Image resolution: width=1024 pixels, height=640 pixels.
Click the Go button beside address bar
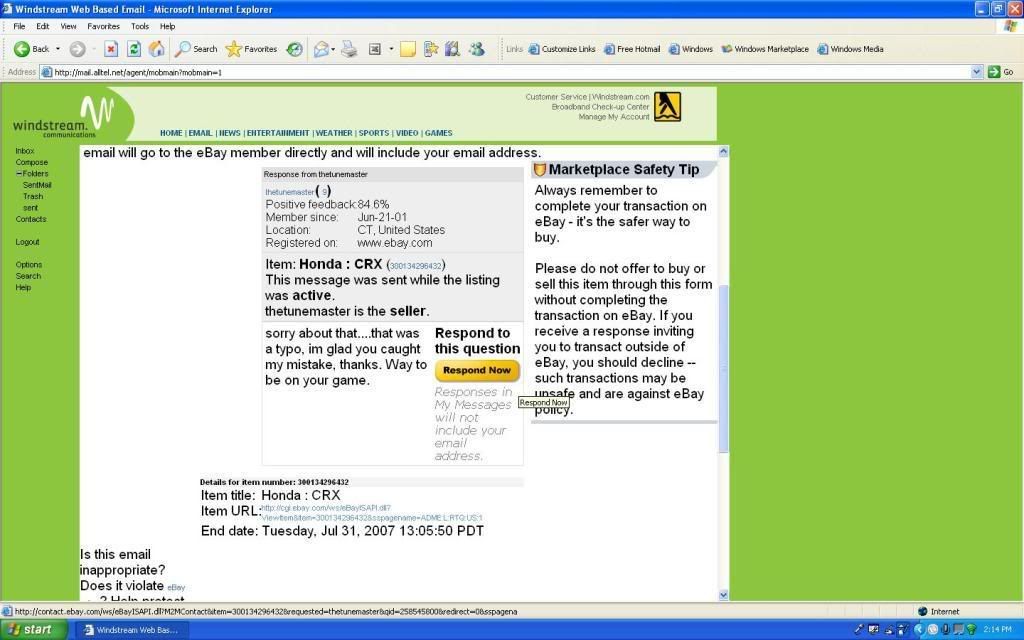[1000, 72]
